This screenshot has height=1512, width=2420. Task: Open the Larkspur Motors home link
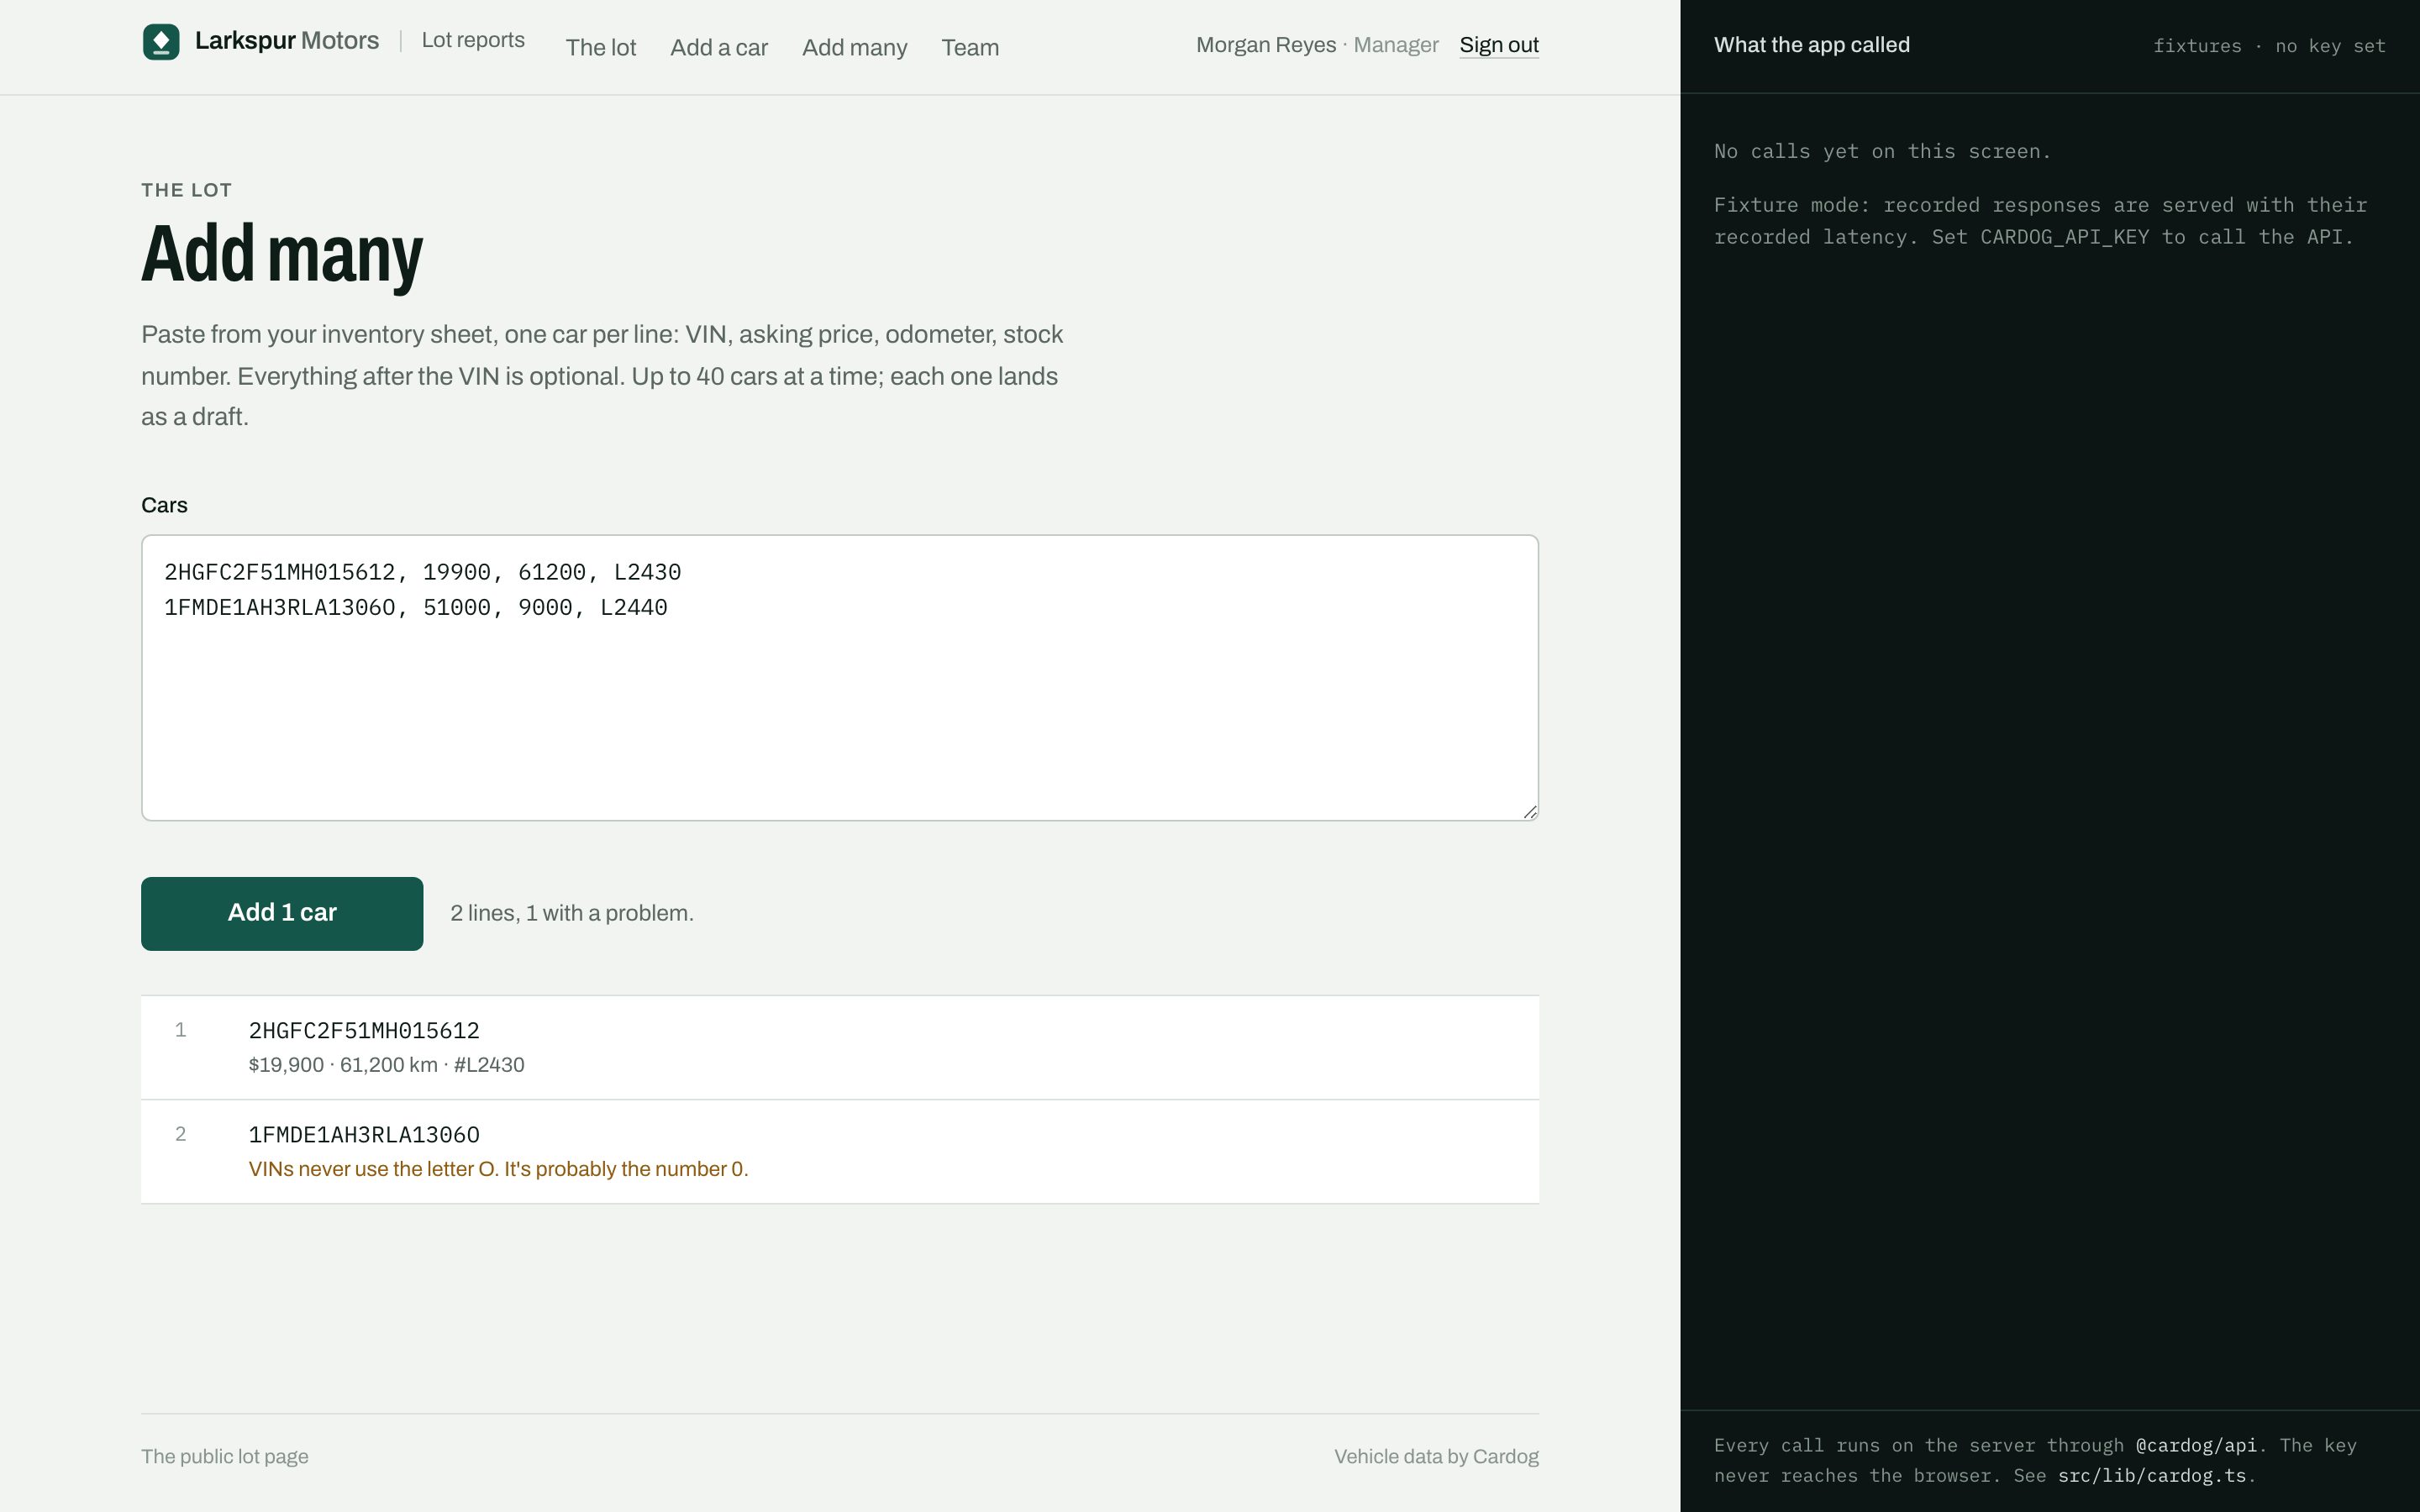[261, 41]
